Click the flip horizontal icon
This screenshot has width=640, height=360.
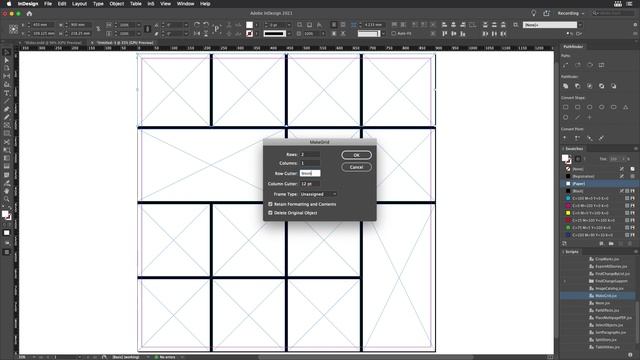(x=197, y=33)
